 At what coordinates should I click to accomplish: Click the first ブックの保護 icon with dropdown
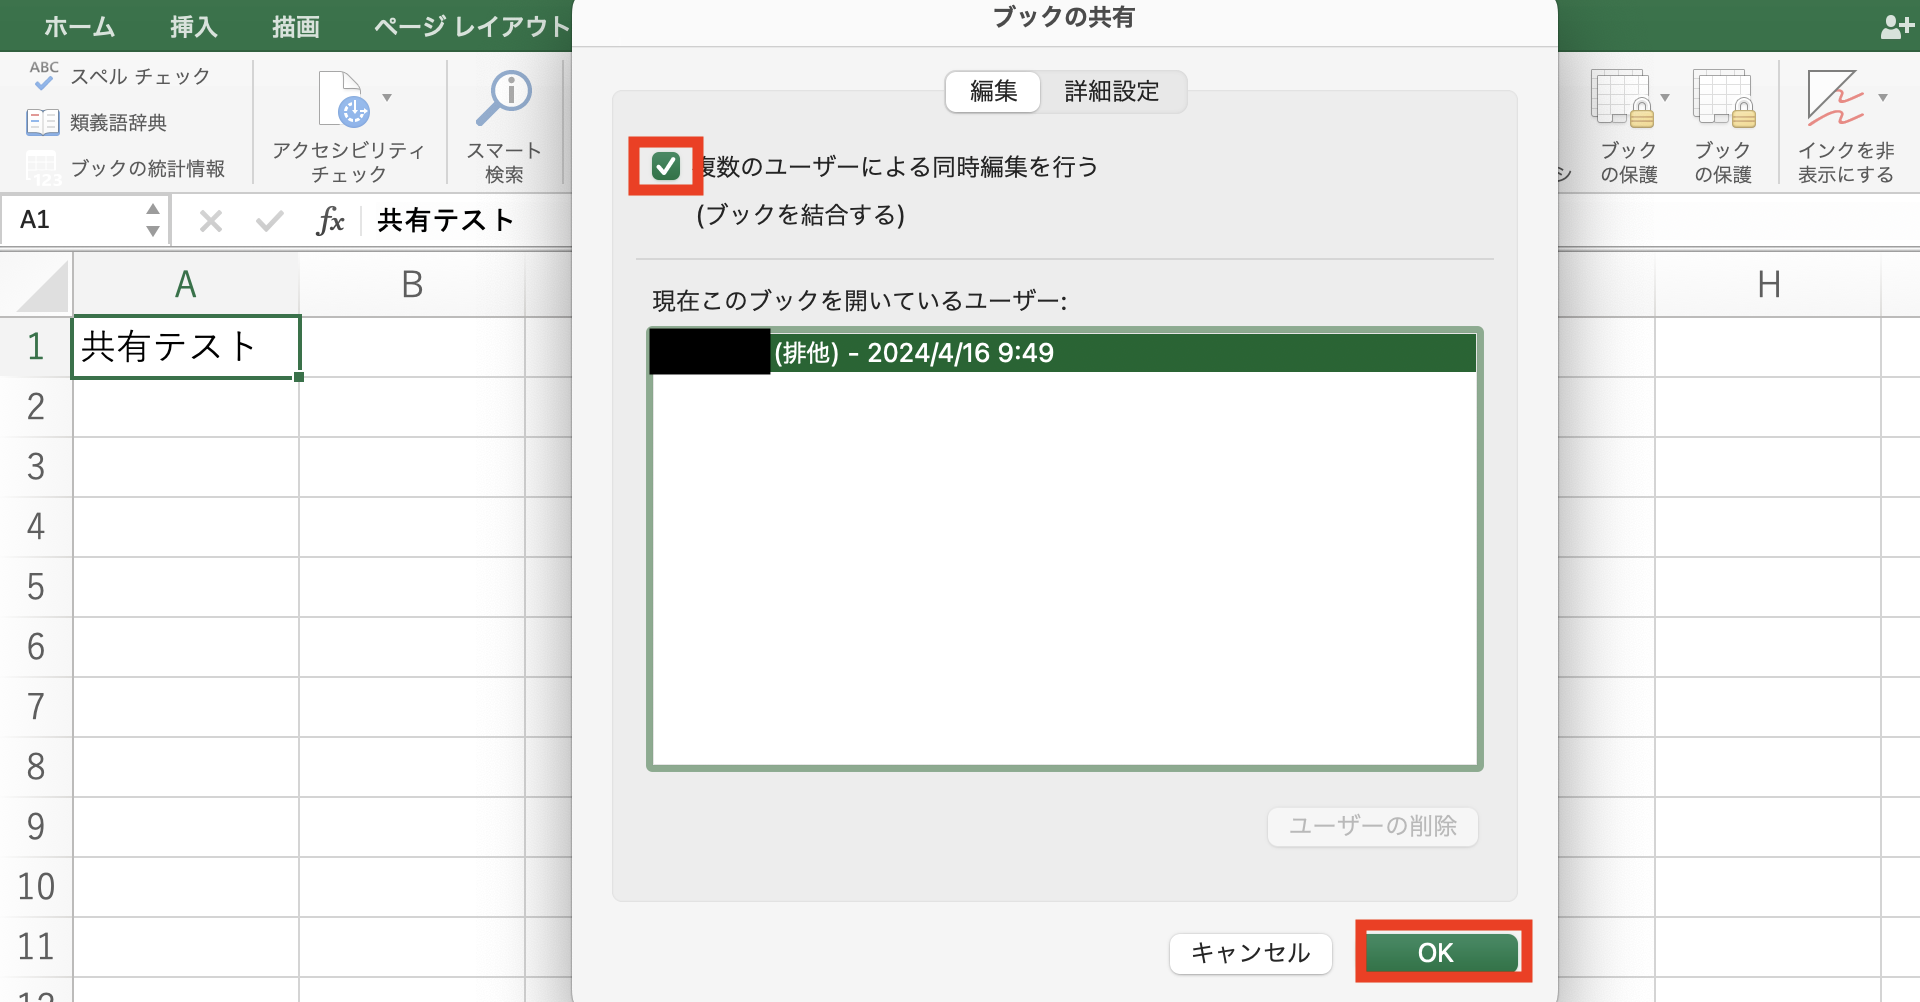point(1623,99)
